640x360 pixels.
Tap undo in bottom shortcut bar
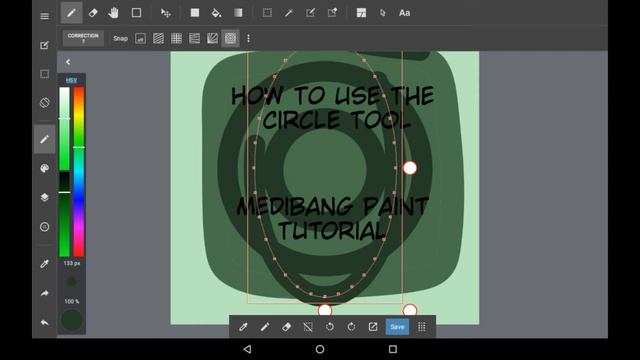point(330,327)
